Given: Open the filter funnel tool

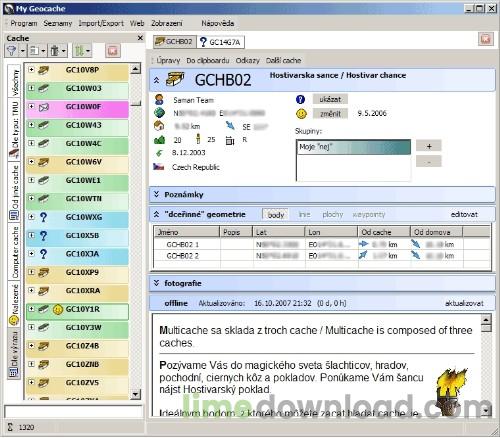Looking at the screenshot, I should (x=12, y=51).
